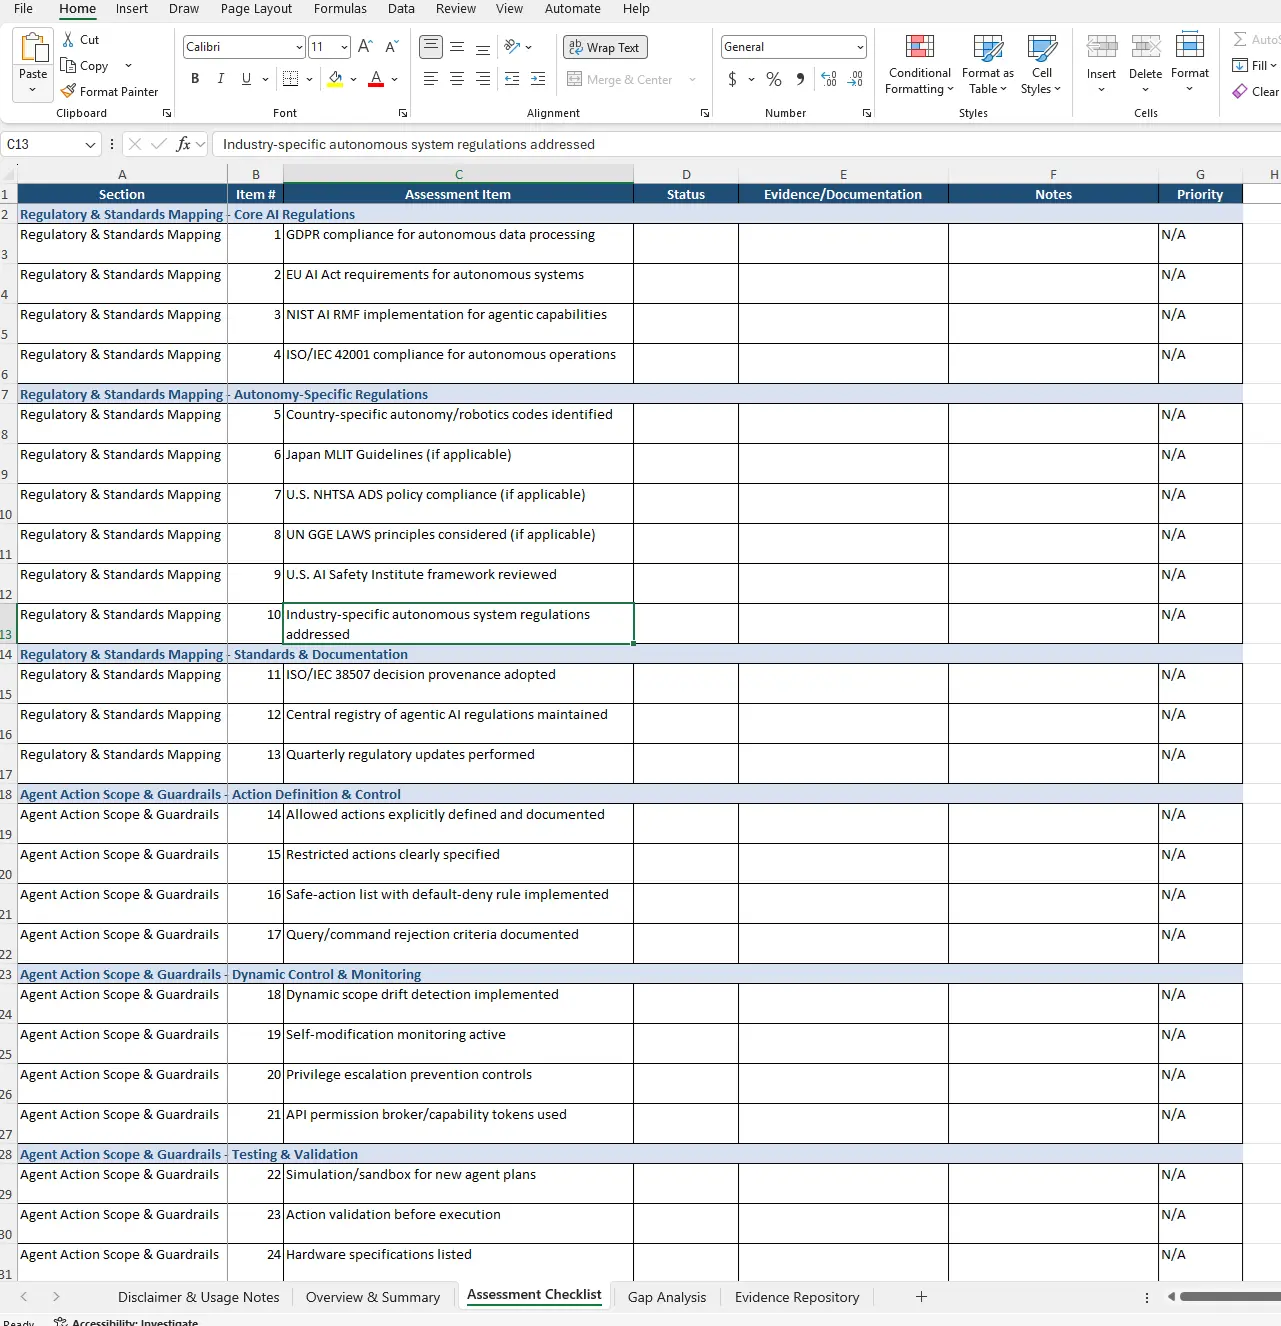Open the Page Layout ribbon tab

[256, 9]
